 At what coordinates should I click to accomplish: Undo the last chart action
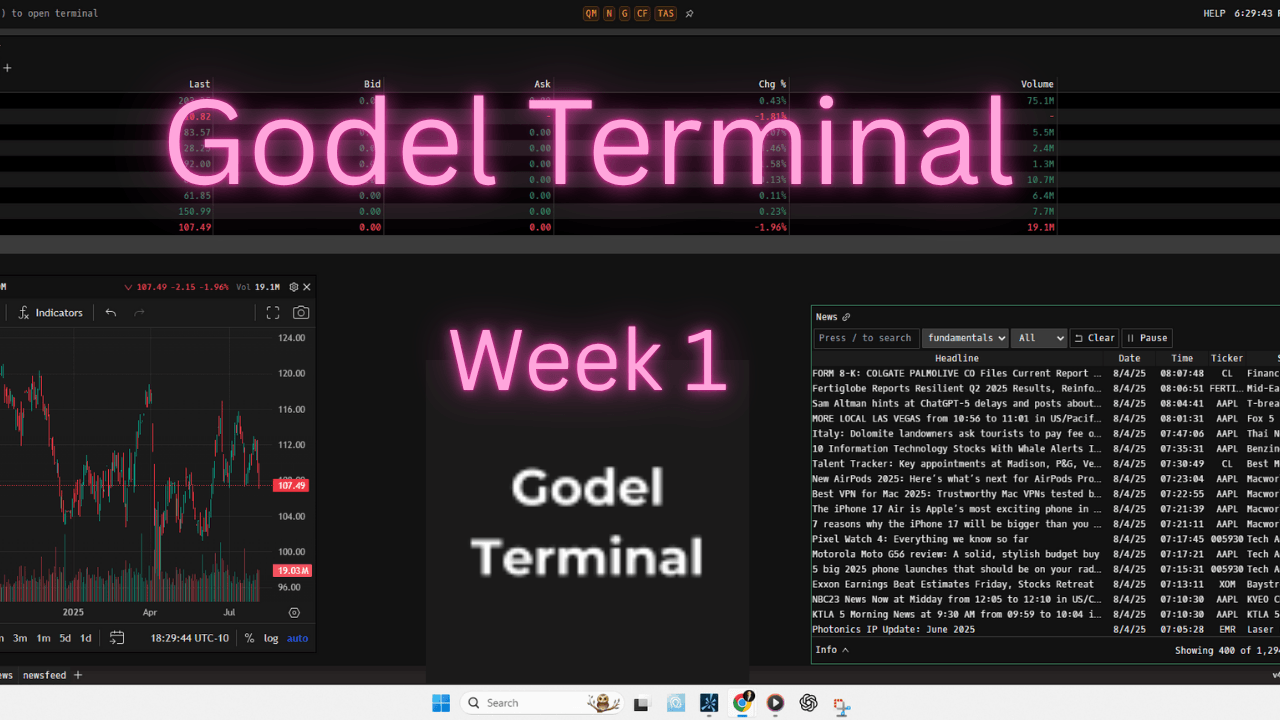[x=111, y=313]
